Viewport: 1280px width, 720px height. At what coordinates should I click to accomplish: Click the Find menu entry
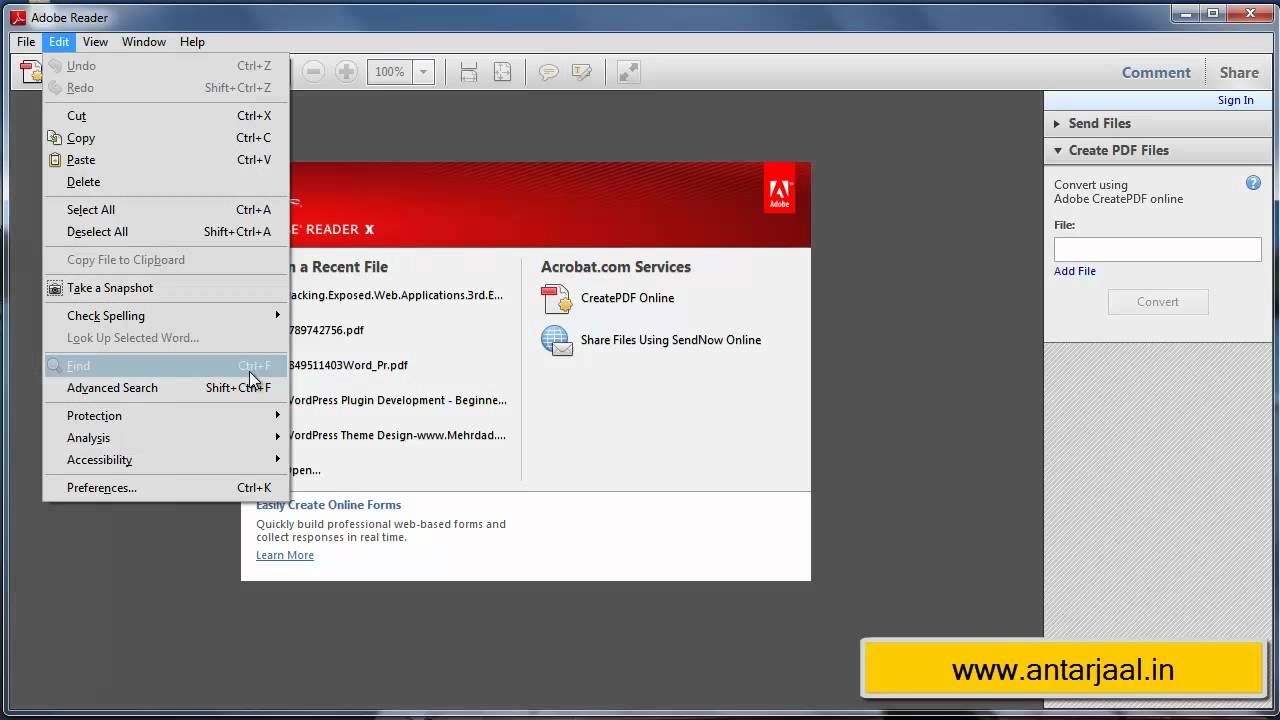(166, 366)
